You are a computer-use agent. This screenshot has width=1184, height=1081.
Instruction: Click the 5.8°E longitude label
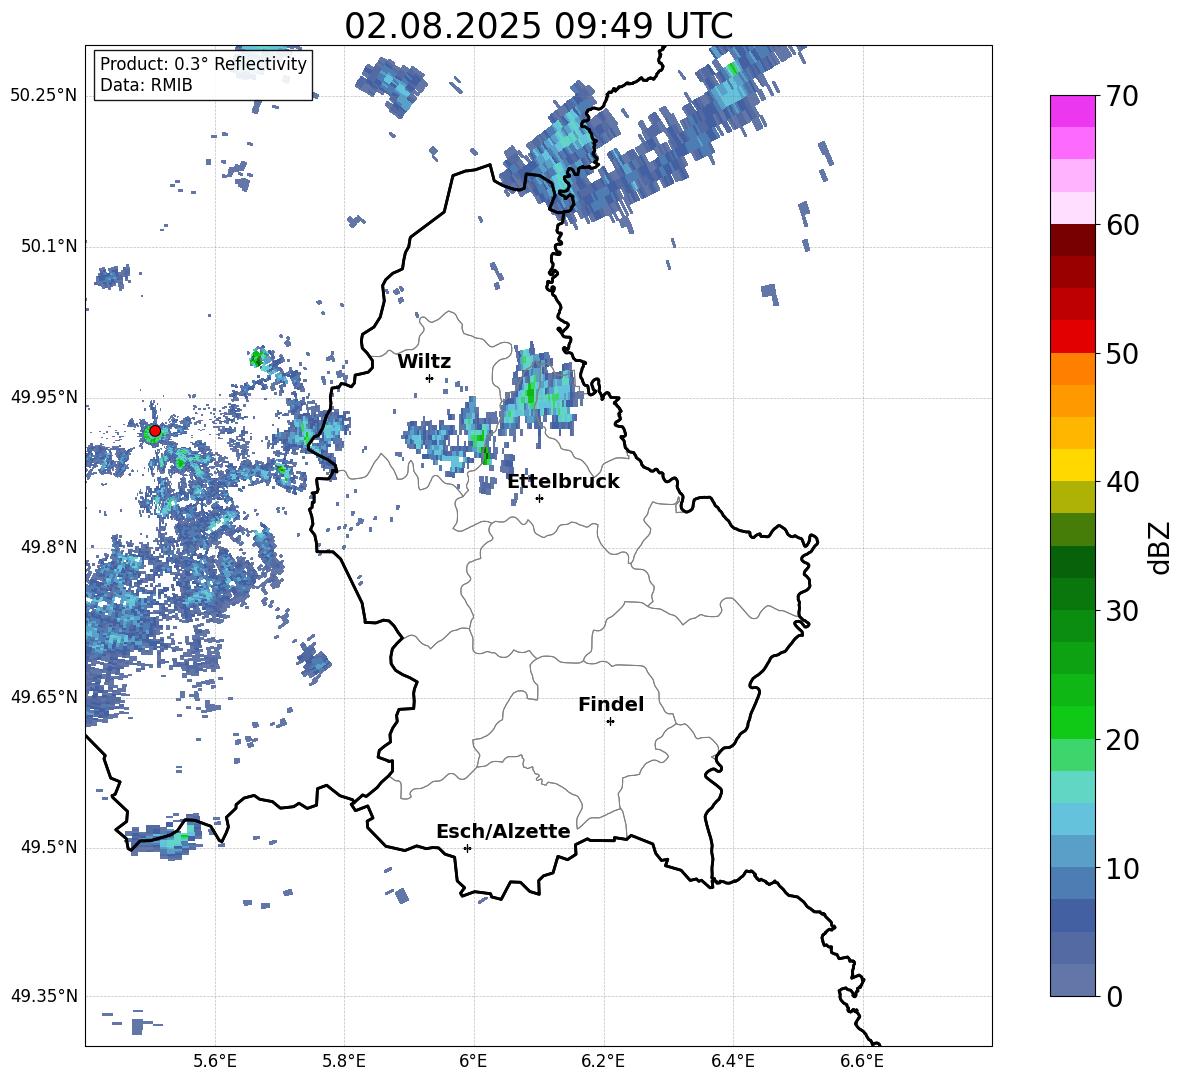point(344,1061)
